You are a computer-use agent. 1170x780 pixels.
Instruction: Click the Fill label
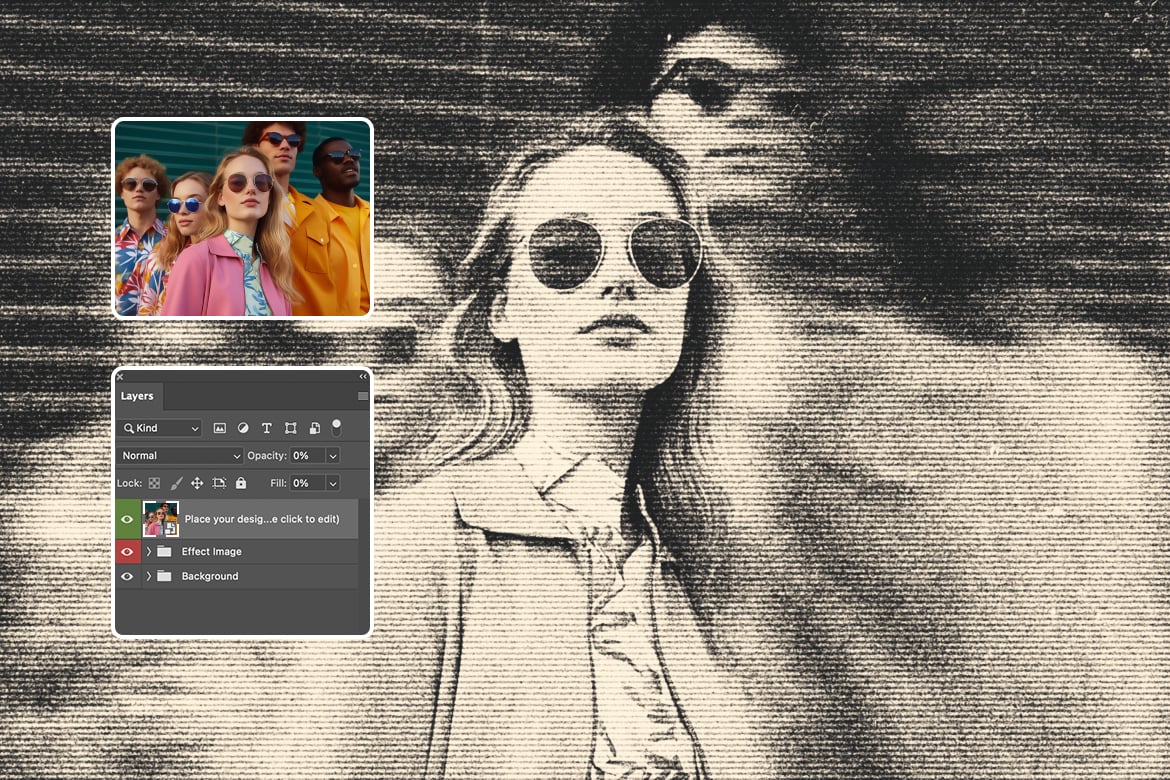pyautogui.click(x=278, y=483)
